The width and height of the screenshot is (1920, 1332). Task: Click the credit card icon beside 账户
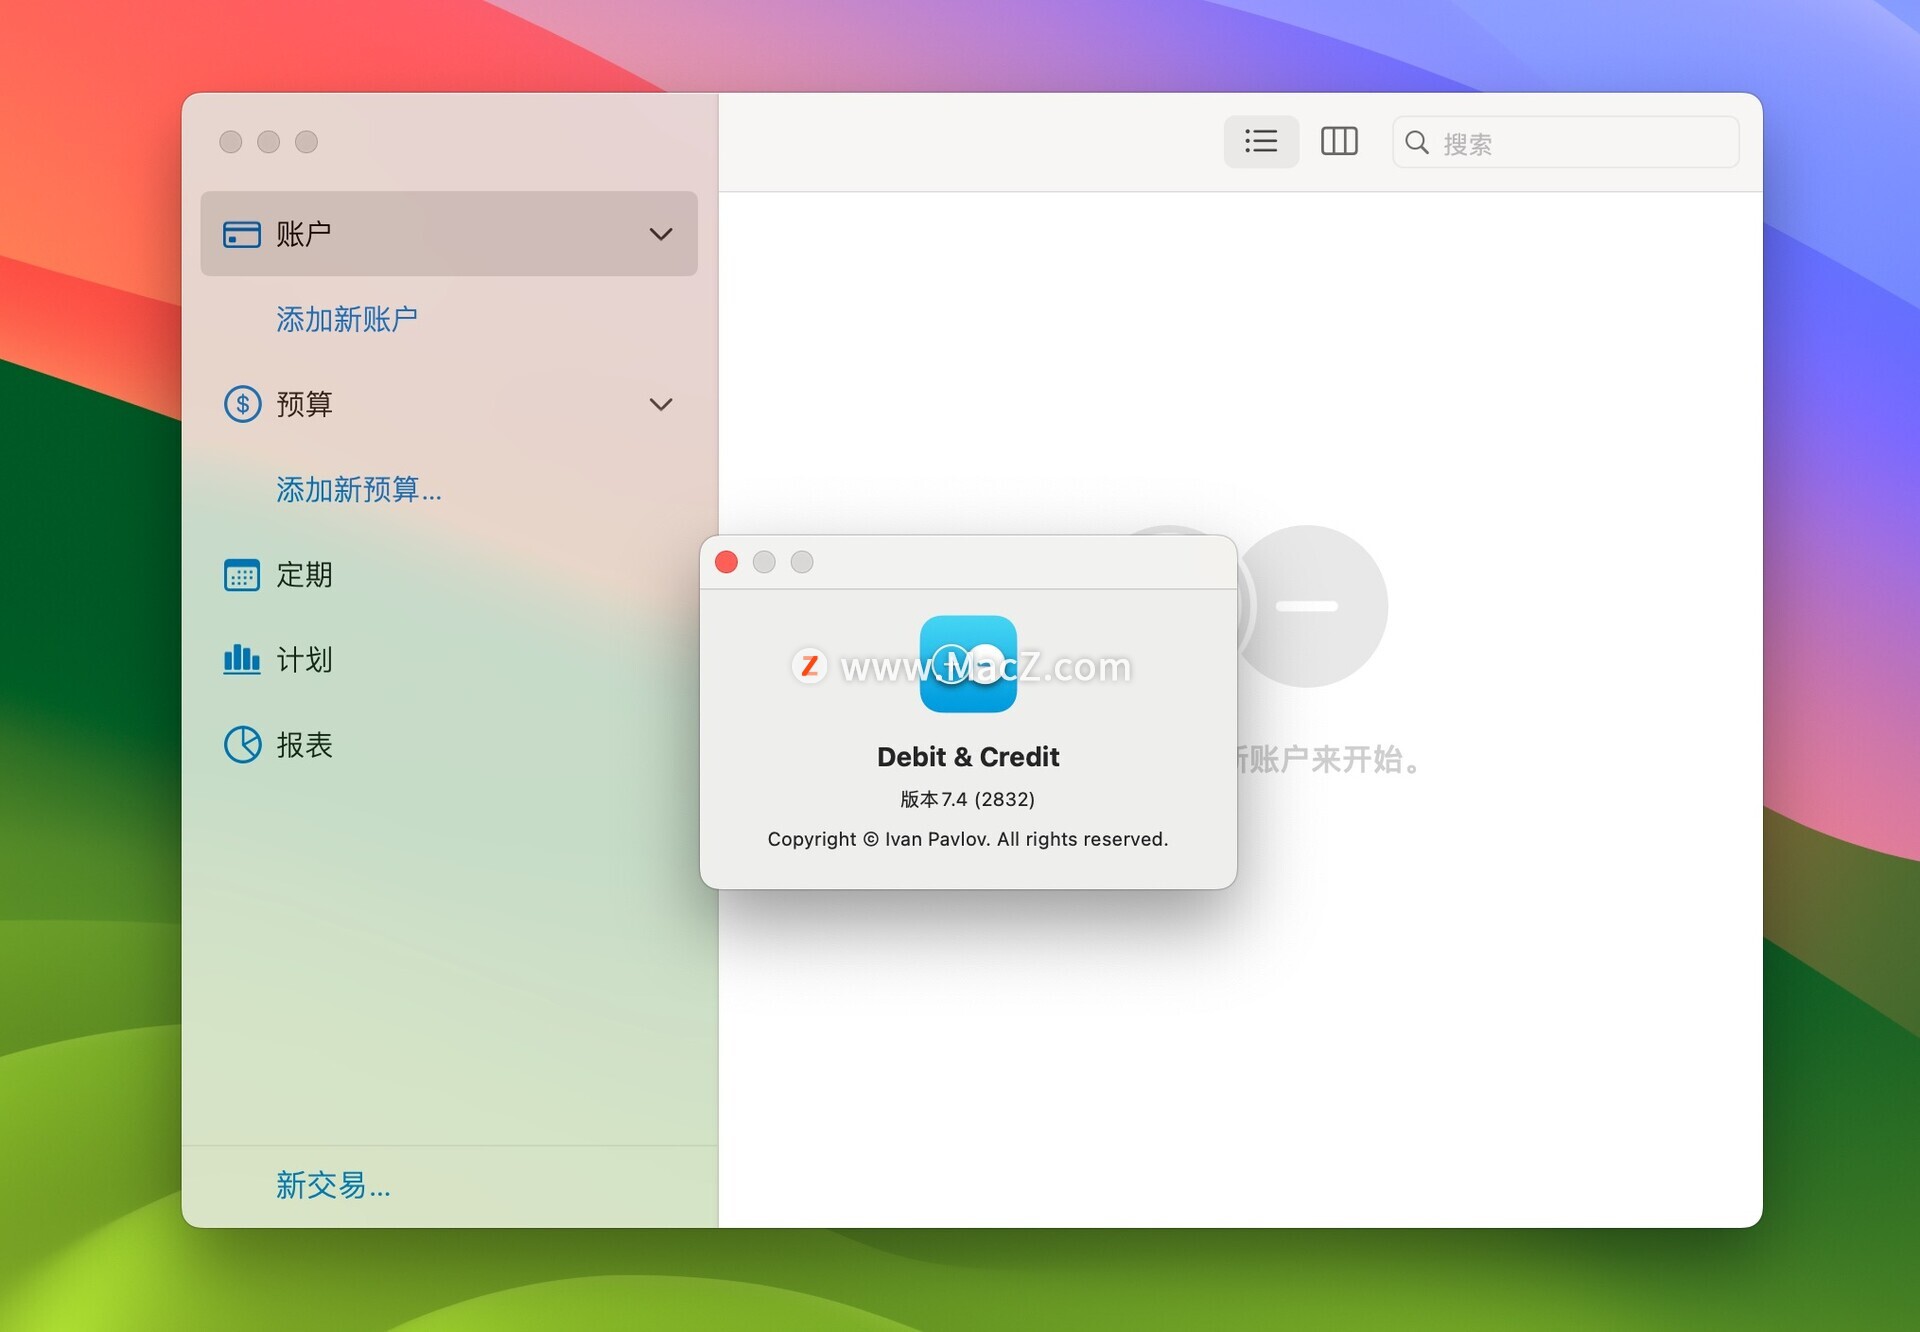(x=241, y=234)
